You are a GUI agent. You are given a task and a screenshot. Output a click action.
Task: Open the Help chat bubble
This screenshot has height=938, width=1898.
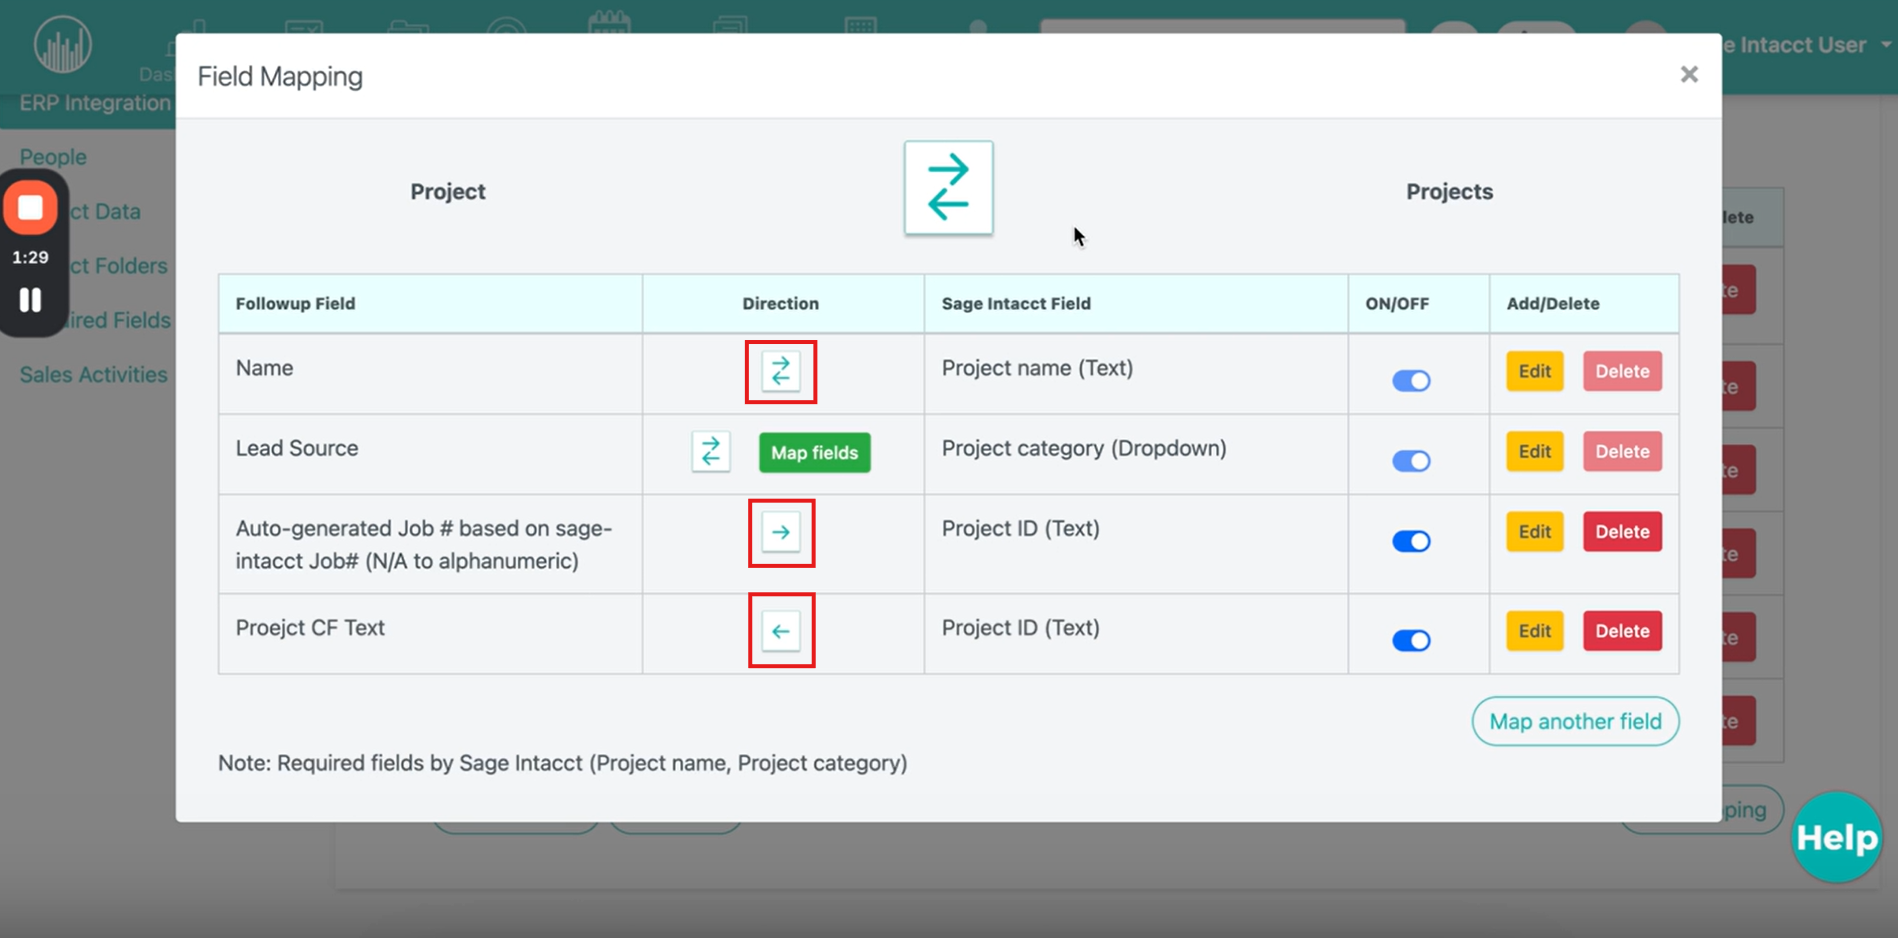coord(1836,837)
